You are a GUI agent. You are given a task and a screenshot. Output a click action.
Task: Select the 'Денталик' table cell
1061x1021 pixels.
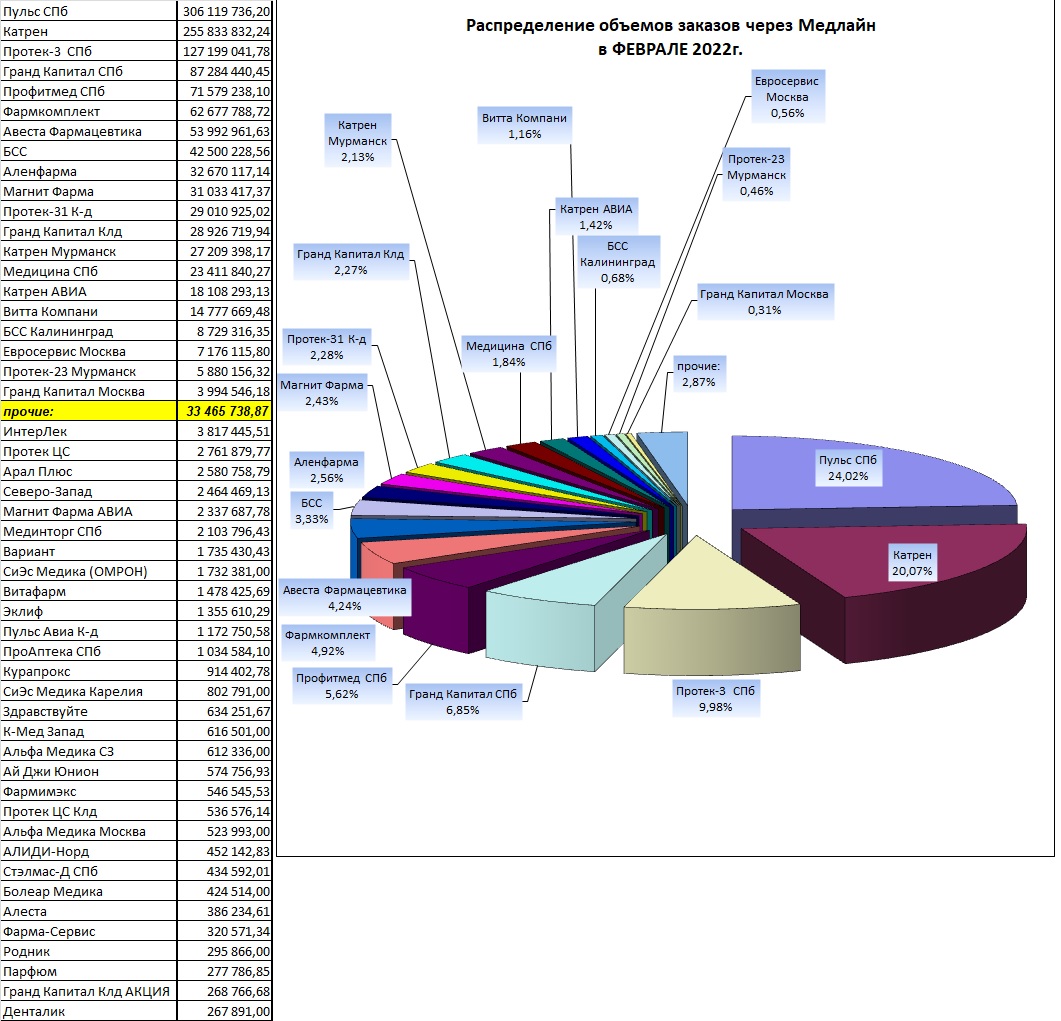coord(88,1011)
